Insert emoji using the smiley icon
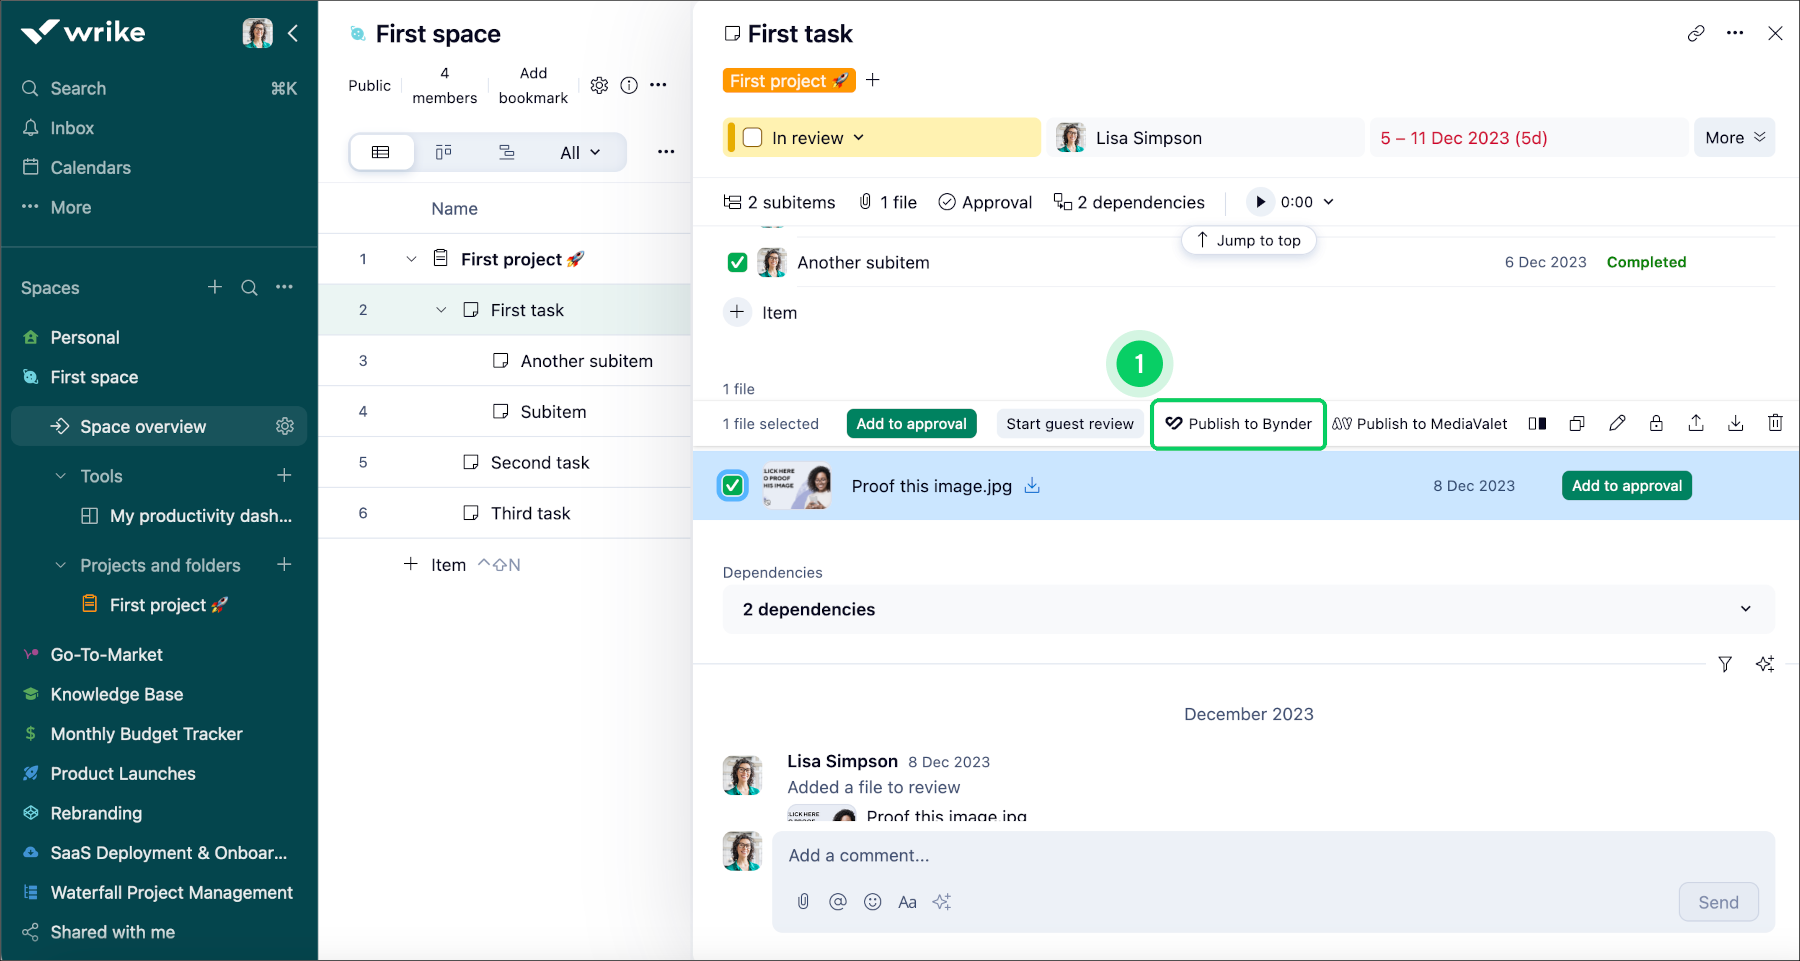 coord(872,902)
